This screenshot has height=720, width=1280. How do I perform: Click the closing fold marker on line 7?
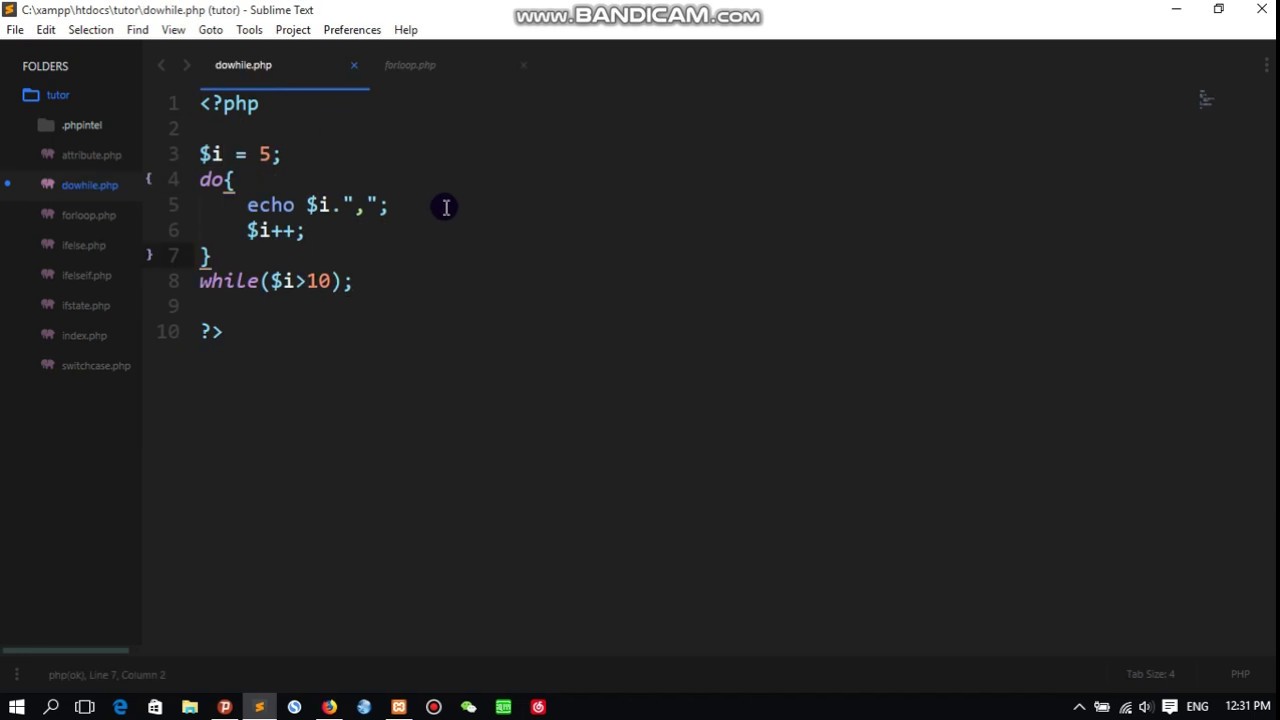point(149,255)
